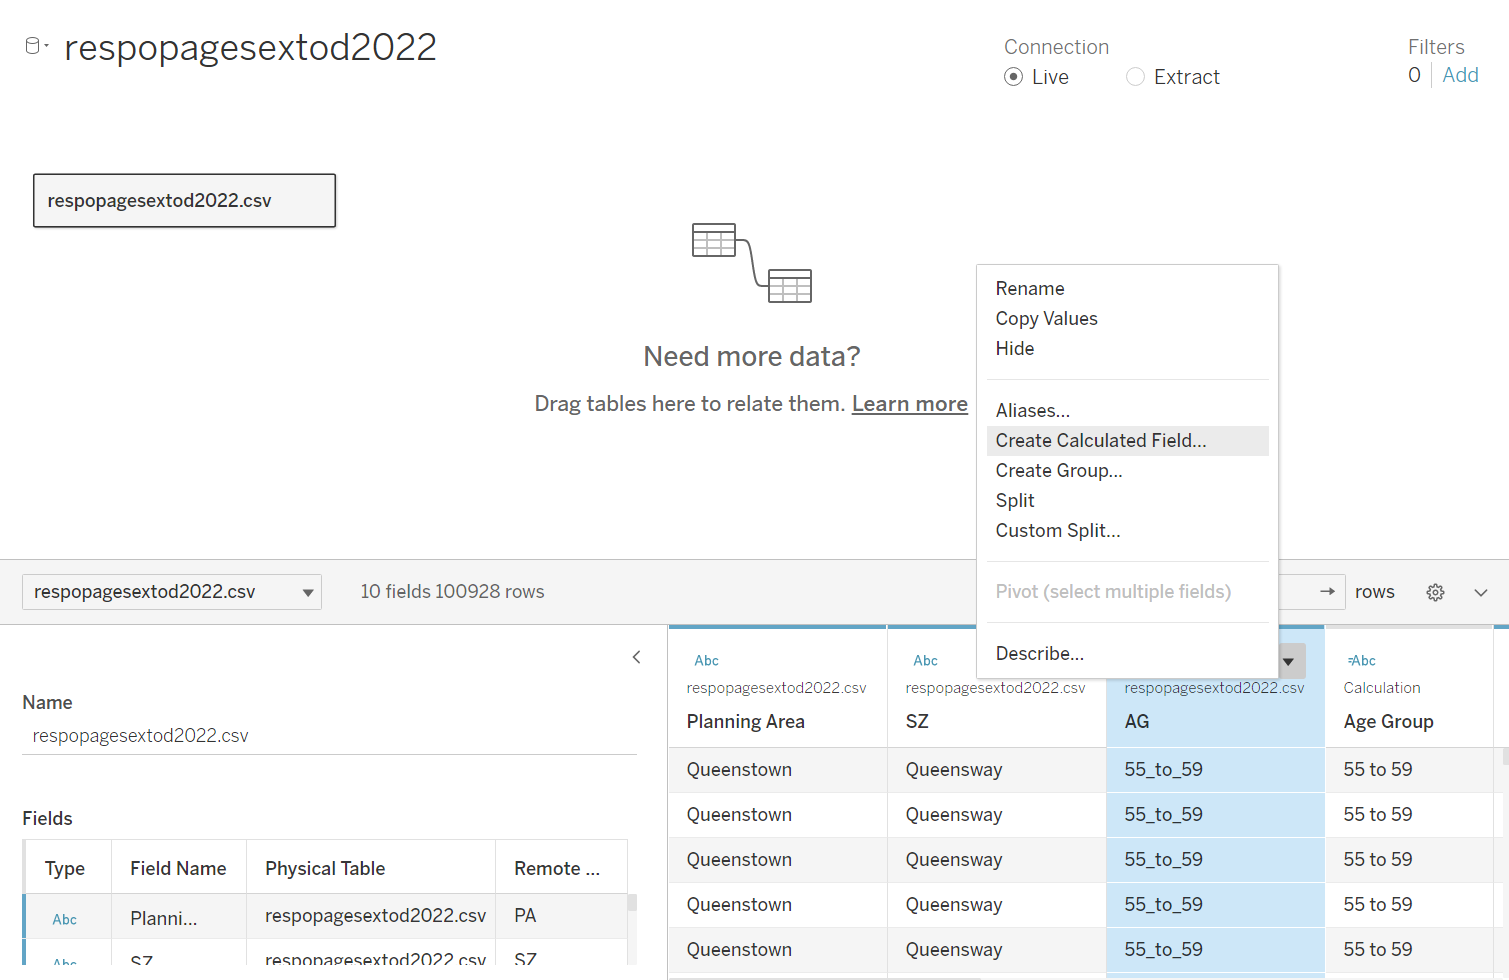This screenshot has width=1509, height=980.
Task: Collapse the metadata pane with left chevron
Action: tap(636, 657)
